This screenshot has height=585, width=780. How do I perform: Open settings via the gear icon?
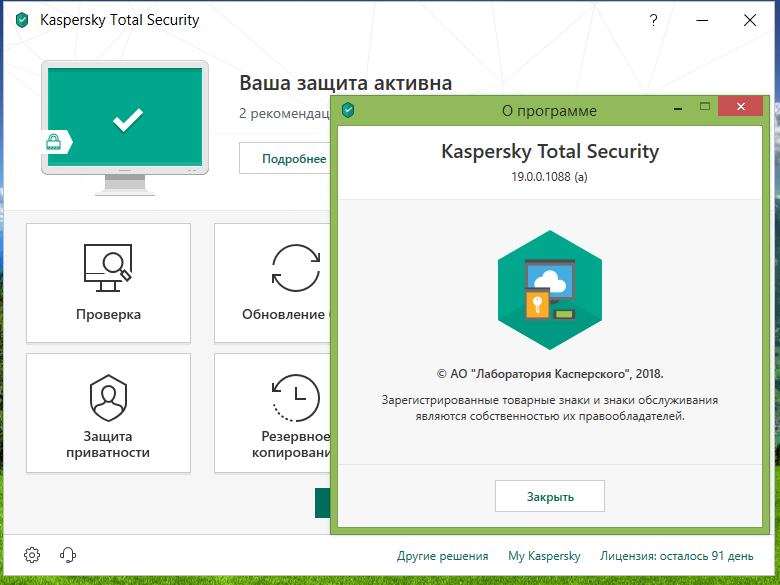(32, 555)
